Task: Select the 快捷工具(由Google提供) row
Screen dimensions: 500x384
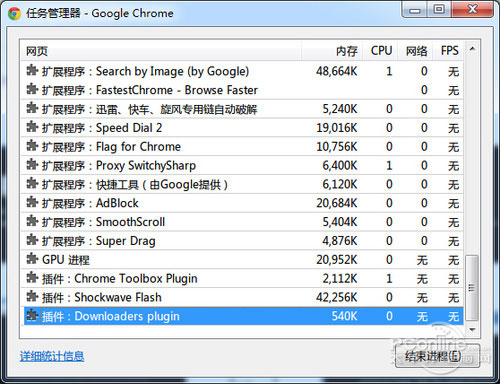Action: 242,184
